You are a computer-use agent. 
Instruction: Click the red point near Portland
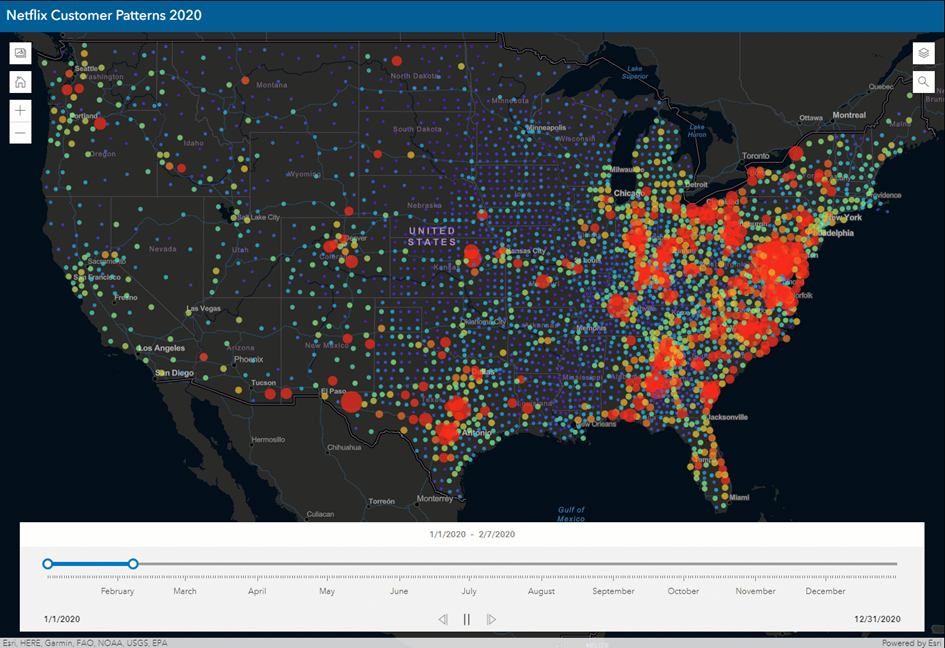[100, 124]
